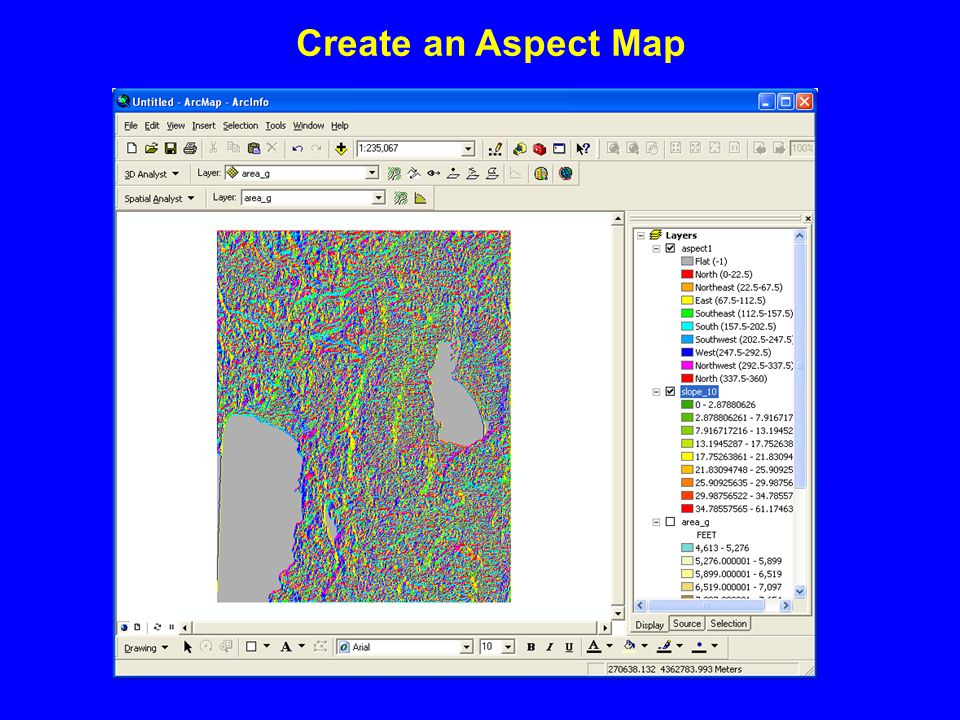960x720 pixels.
Task: Choose the Select Elements arrow tool
Action: 188,647
